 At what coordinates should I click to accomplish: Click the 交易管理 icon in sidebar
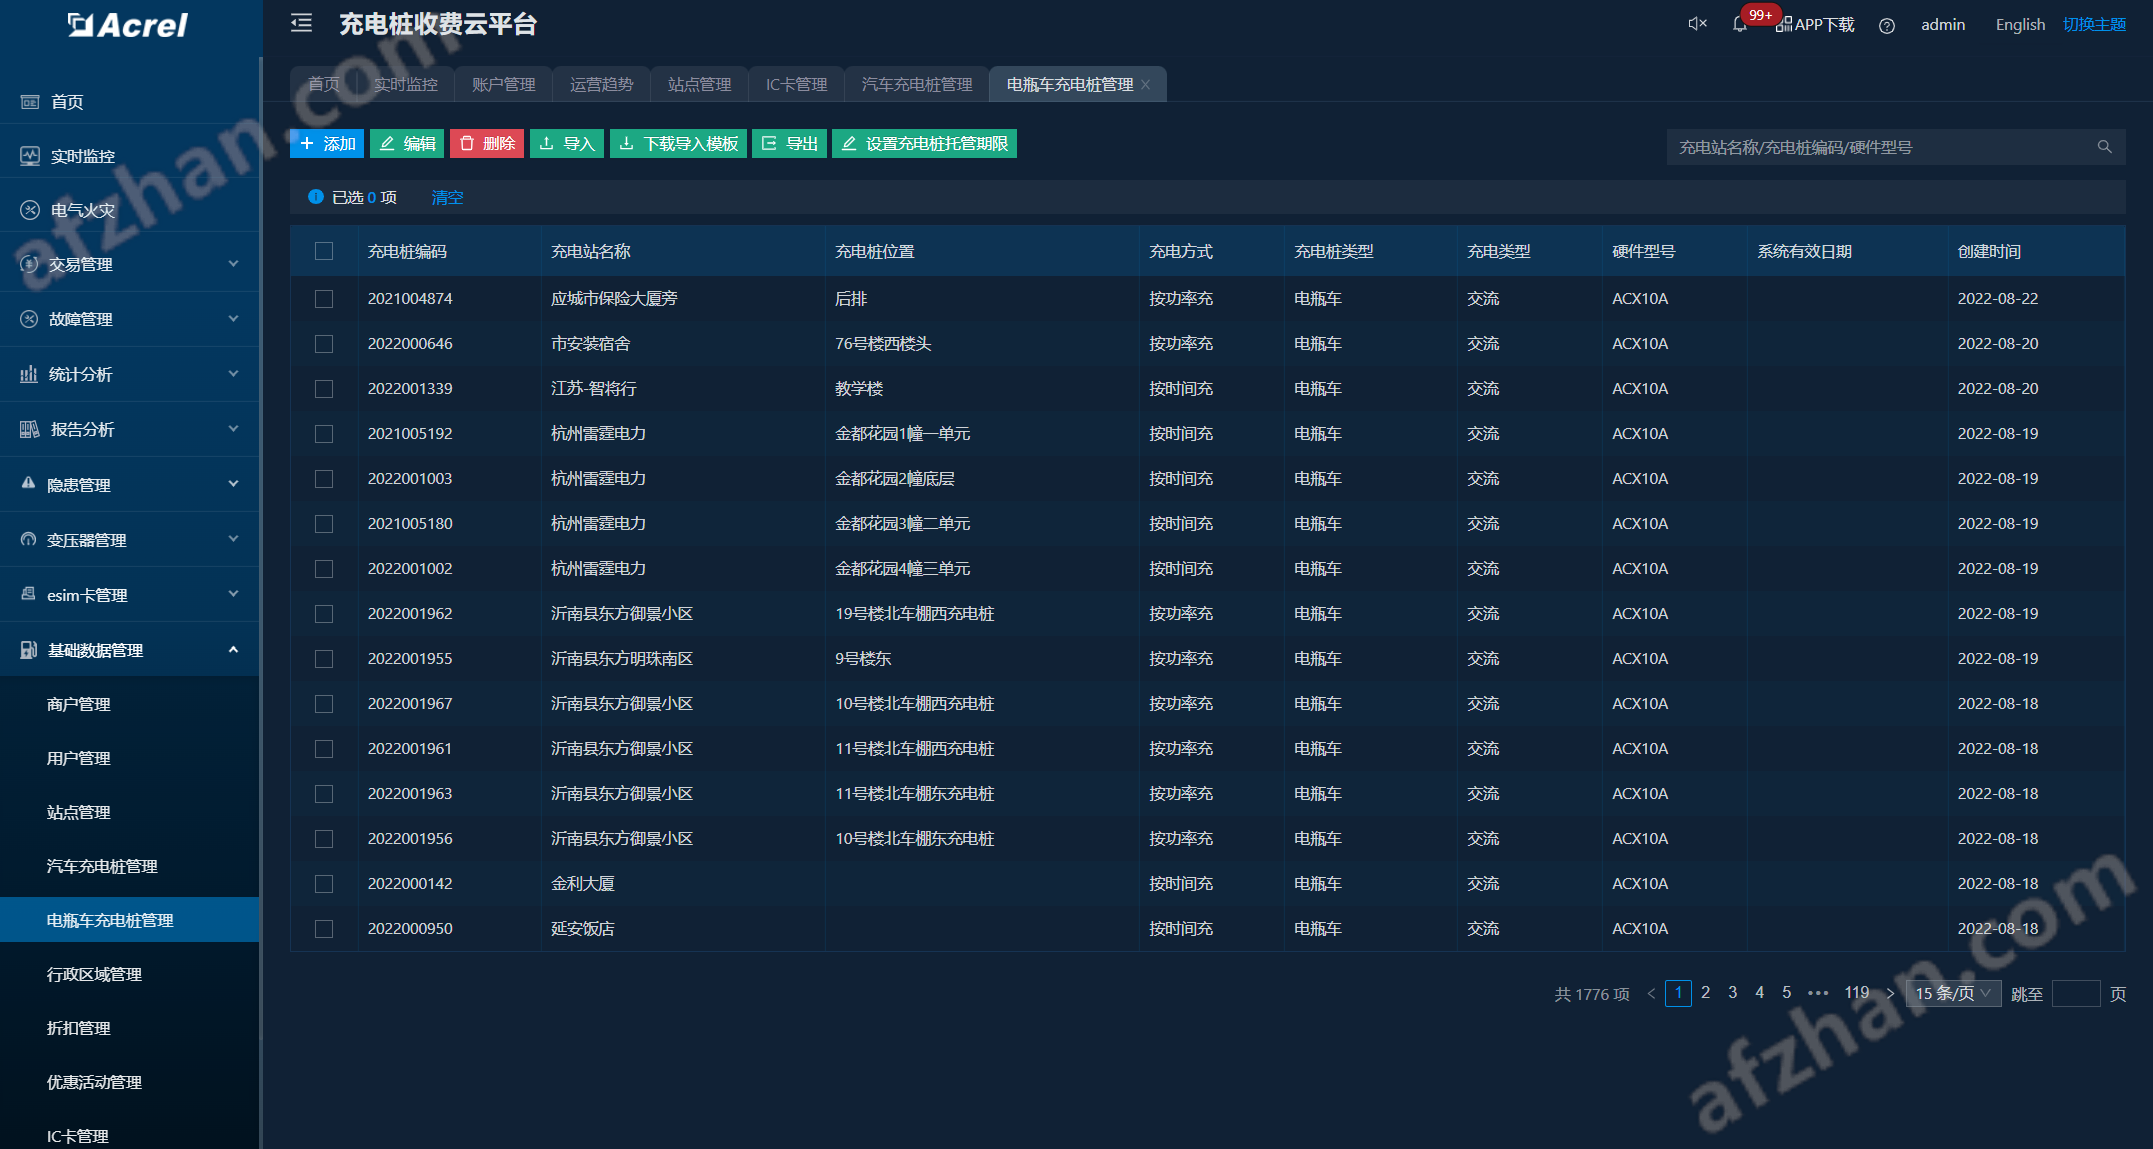click(x=30, y=264)
